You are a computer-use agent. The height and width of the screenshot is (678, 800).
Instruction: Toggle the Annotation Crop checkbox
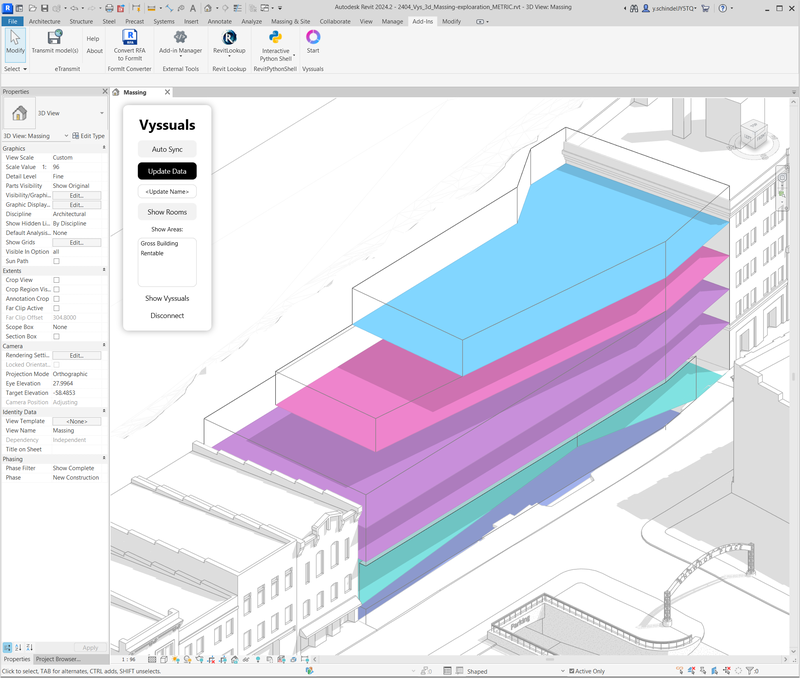pos(57,299)
